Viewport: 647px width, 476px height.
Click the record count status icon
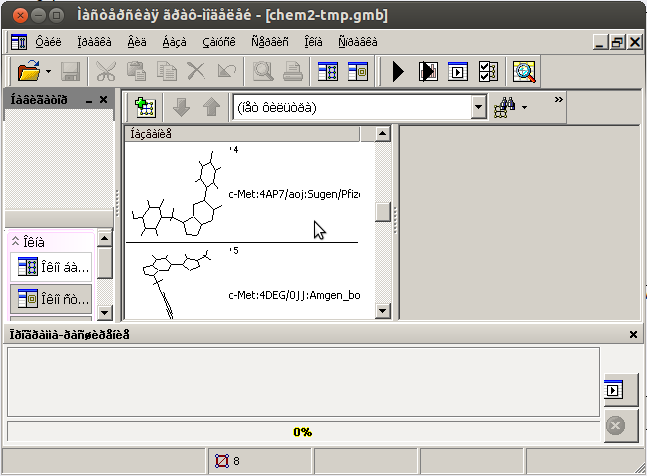coord(222,461)
